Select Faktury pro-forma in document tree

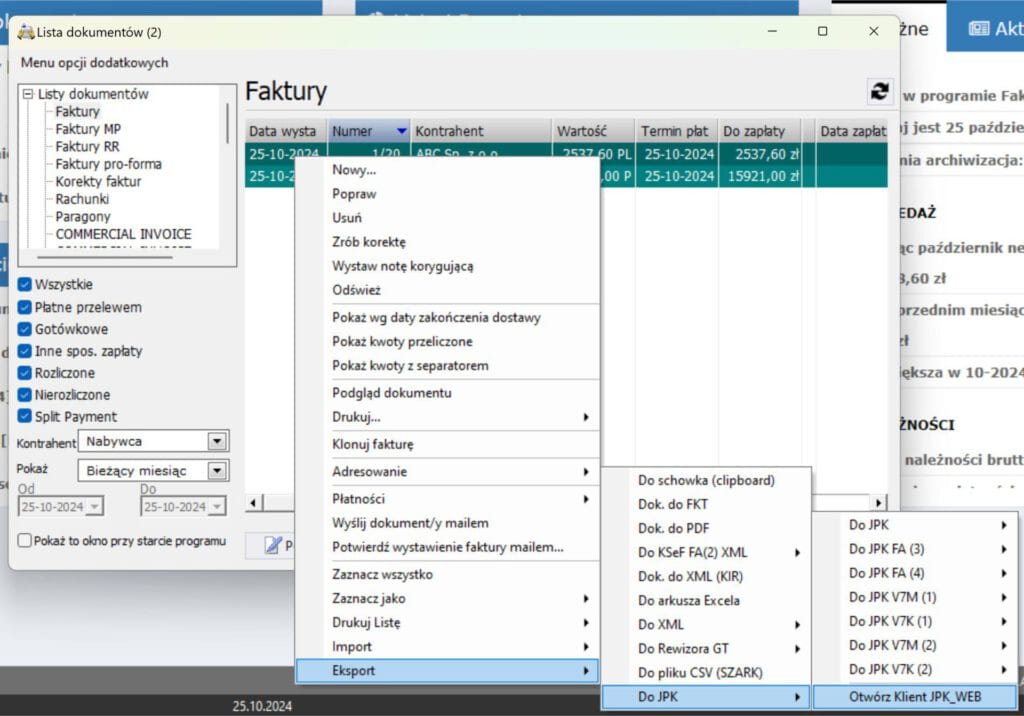(108, 164)
